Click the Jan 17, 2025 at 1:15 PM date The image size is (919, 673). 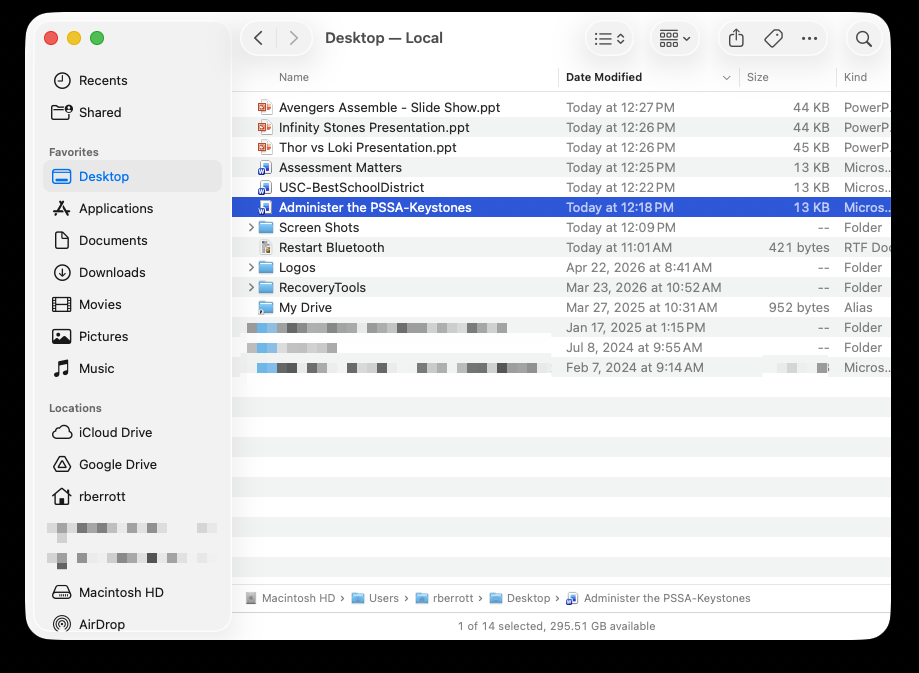635,327
